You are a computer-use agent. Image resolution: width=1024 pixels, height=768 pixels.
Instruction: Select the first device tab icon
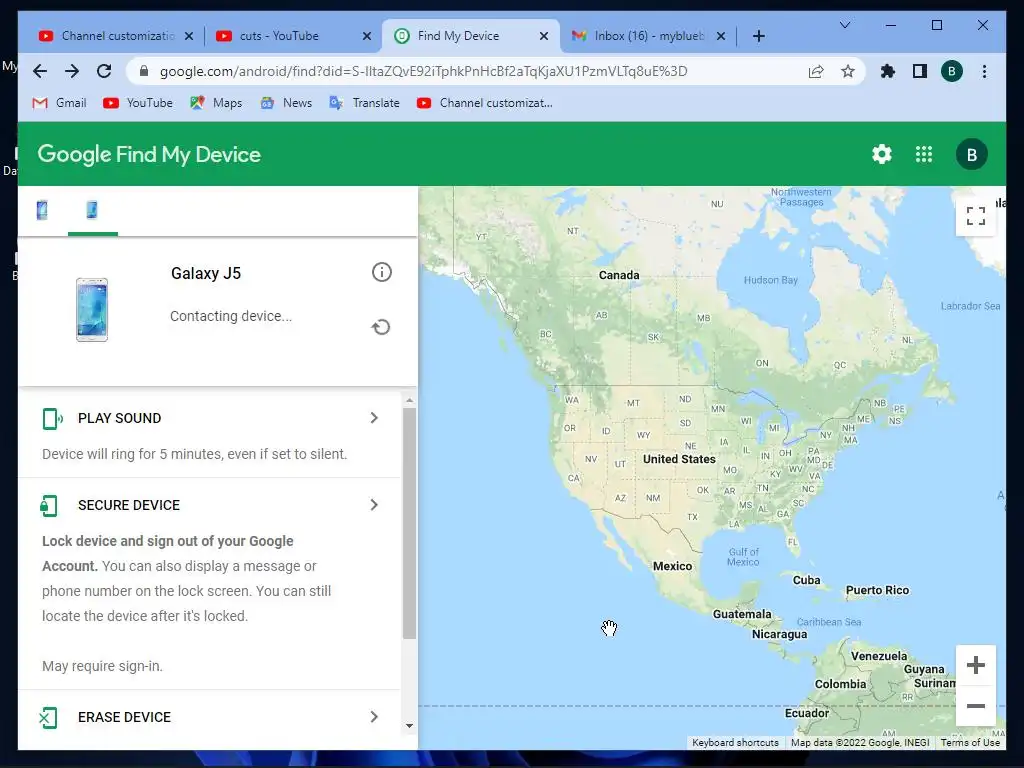click(42, 210)
